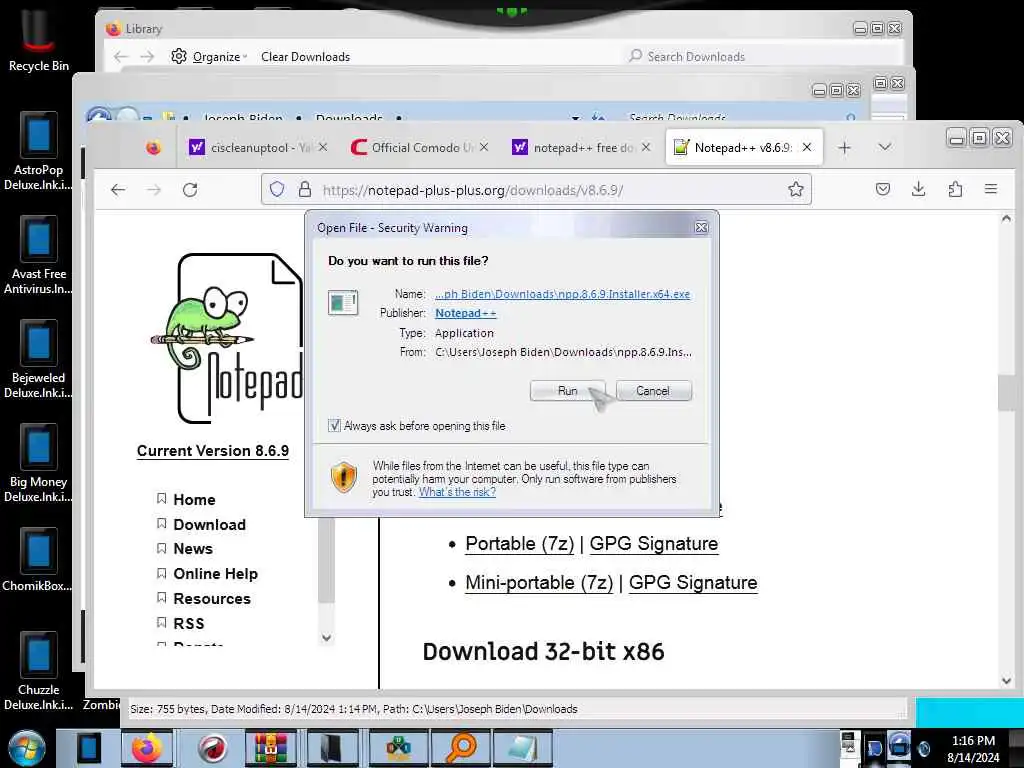
Task: Open the Organize menu in Library window
Action: pyautogui.click(x=209, y=57)
